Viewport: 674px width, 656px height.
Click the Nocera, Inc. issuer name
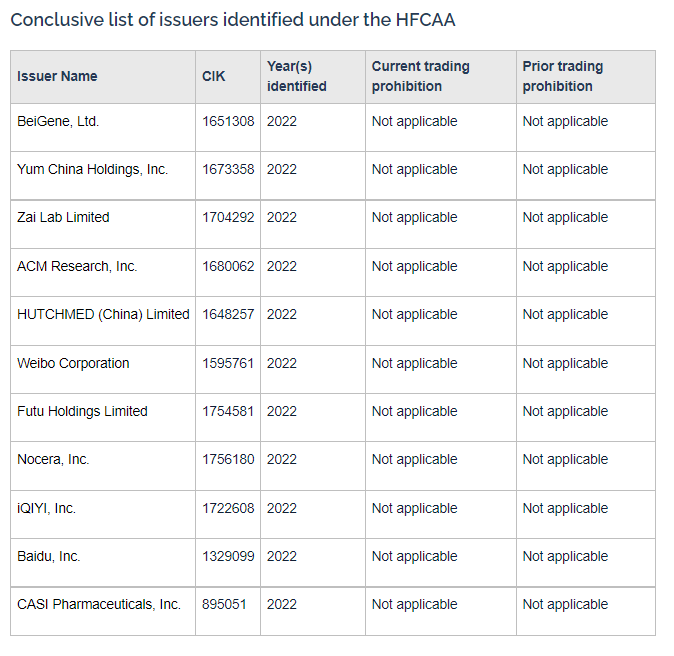(x=53, y=459)
